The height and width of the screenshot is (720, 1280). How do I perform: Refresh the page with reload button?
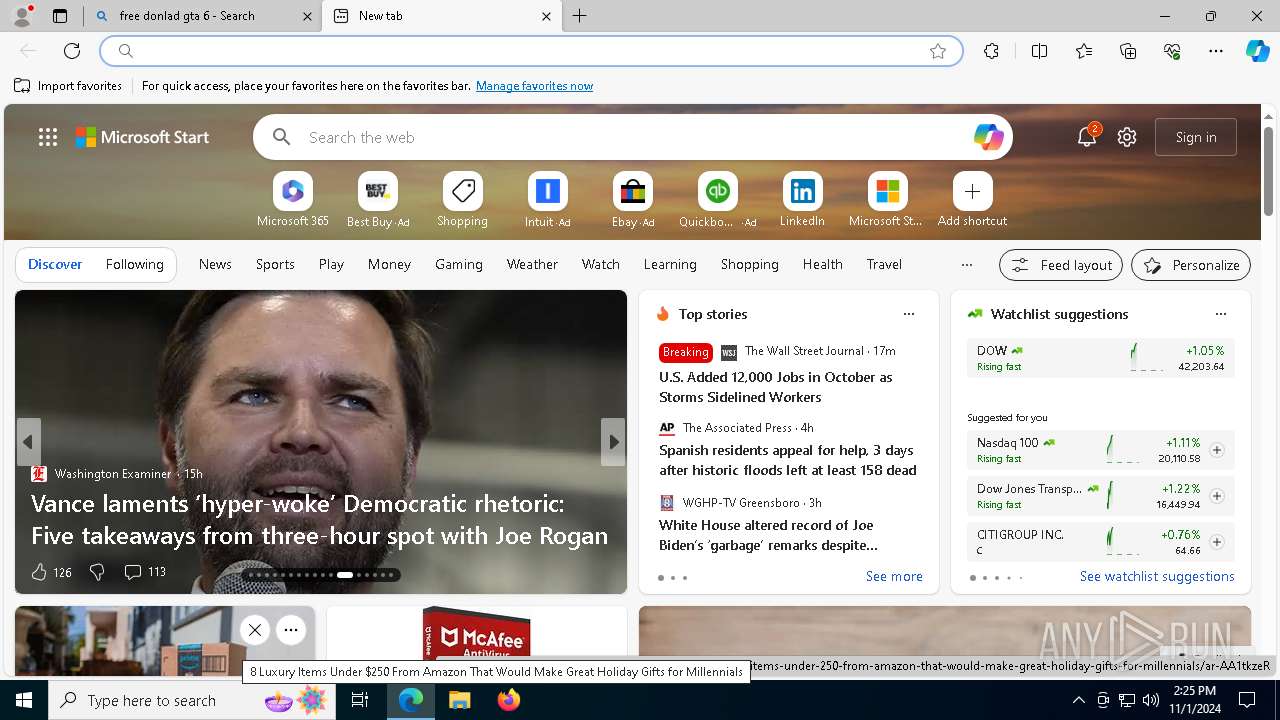click(x=72, y=51)
